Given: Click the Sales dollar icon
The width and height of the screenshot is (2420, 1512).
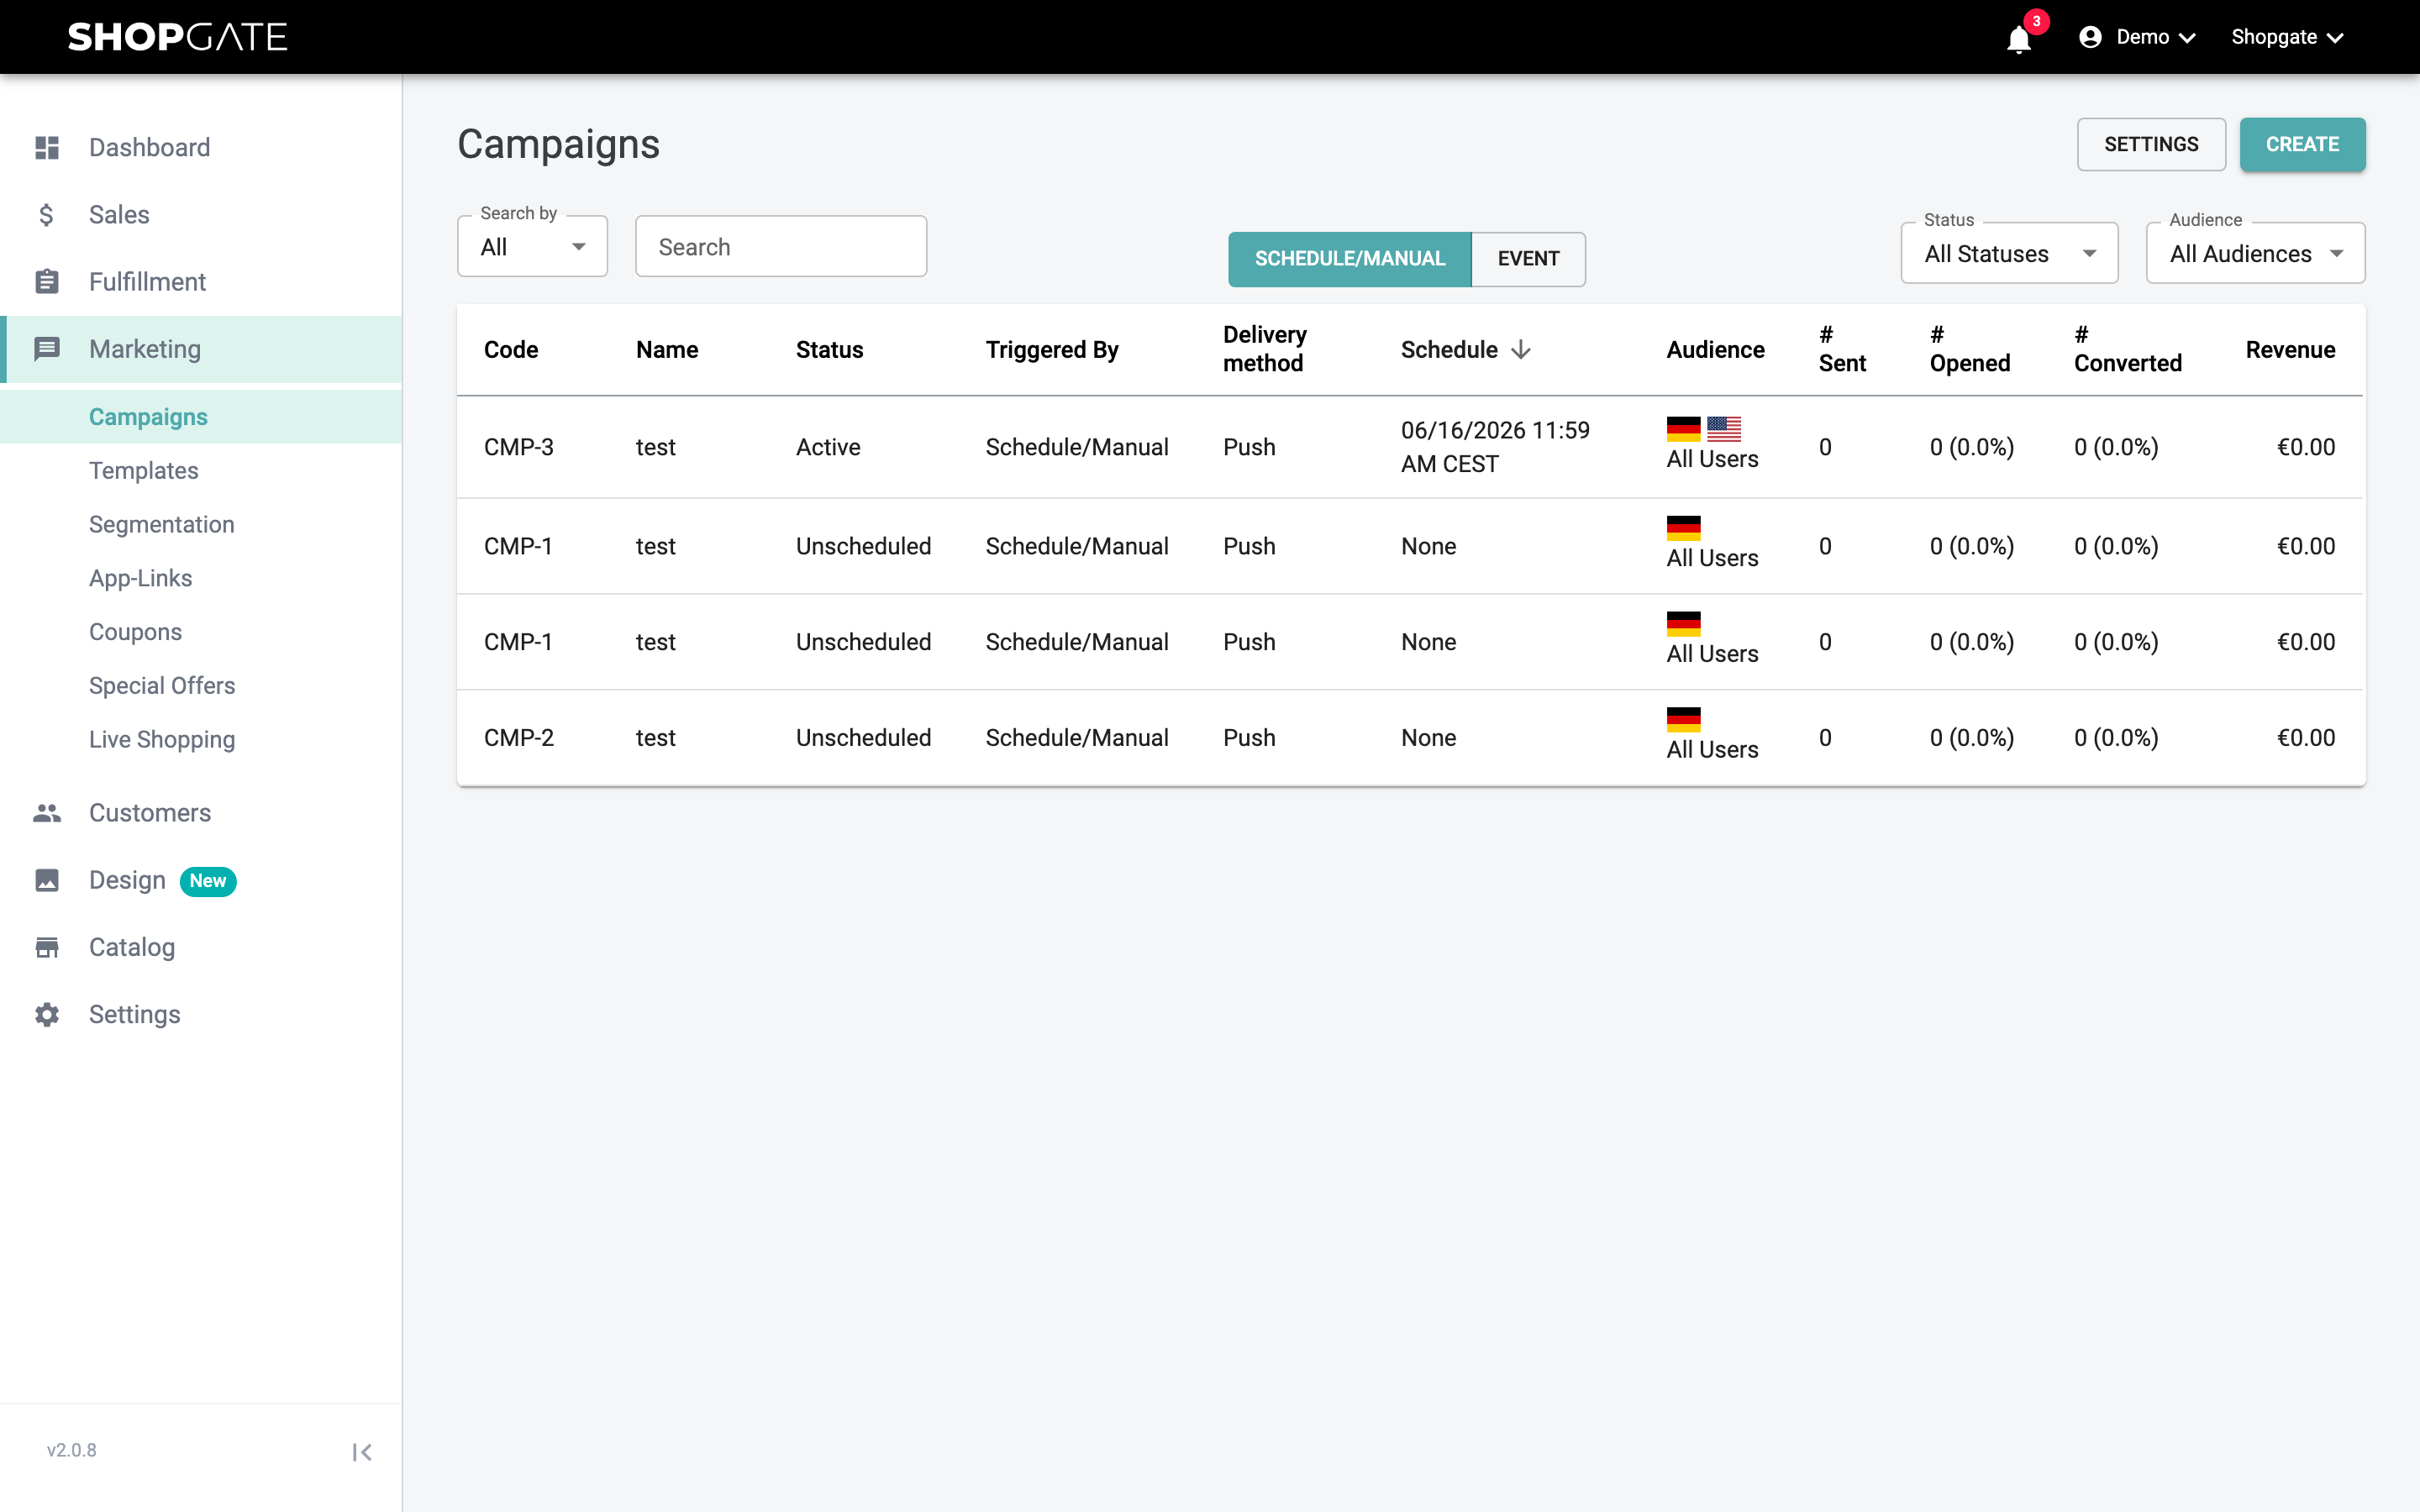Looking at the screenshot, I should [47, 215].
